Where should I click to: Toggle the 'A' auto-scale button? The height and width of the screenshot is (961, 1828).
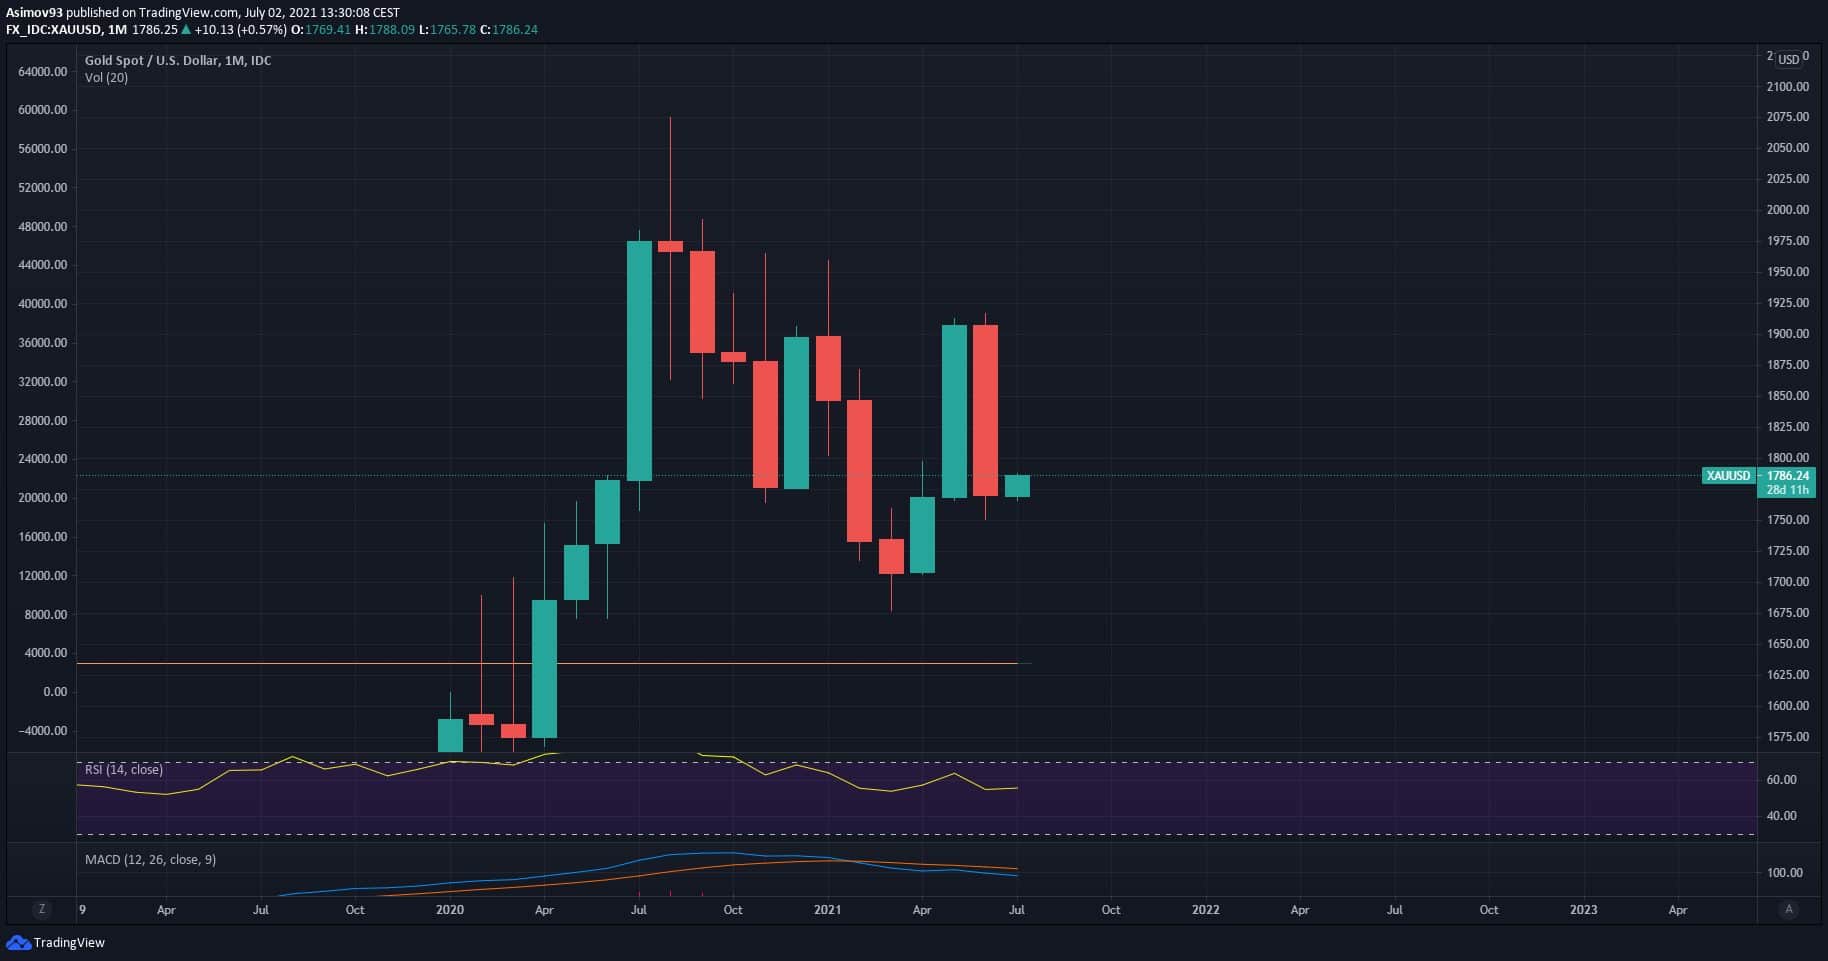click(1789, 909)
